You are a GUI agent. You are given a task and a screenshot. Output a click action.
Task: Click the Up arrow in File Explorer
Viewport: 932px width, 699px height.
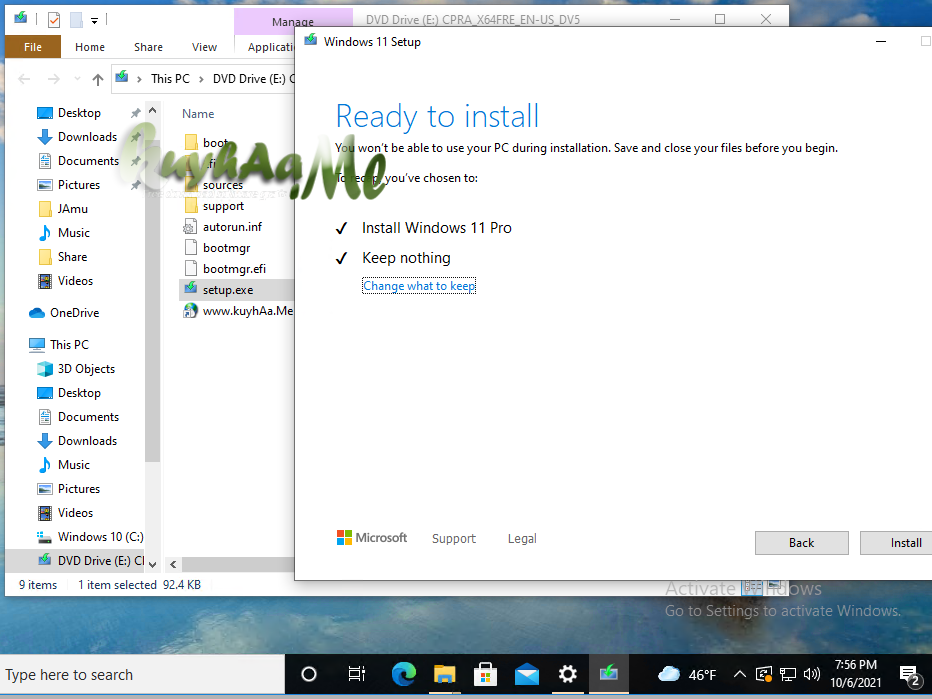[97, 79]
